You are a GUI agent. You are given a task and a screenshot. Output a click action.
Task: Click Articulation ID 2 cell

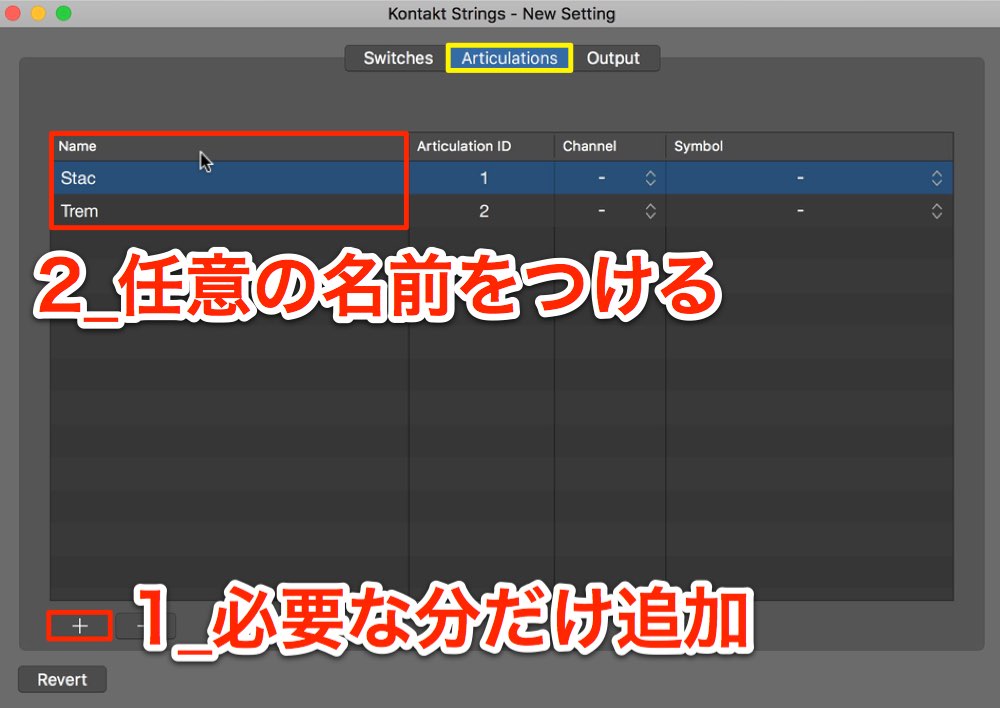[482, 211]
